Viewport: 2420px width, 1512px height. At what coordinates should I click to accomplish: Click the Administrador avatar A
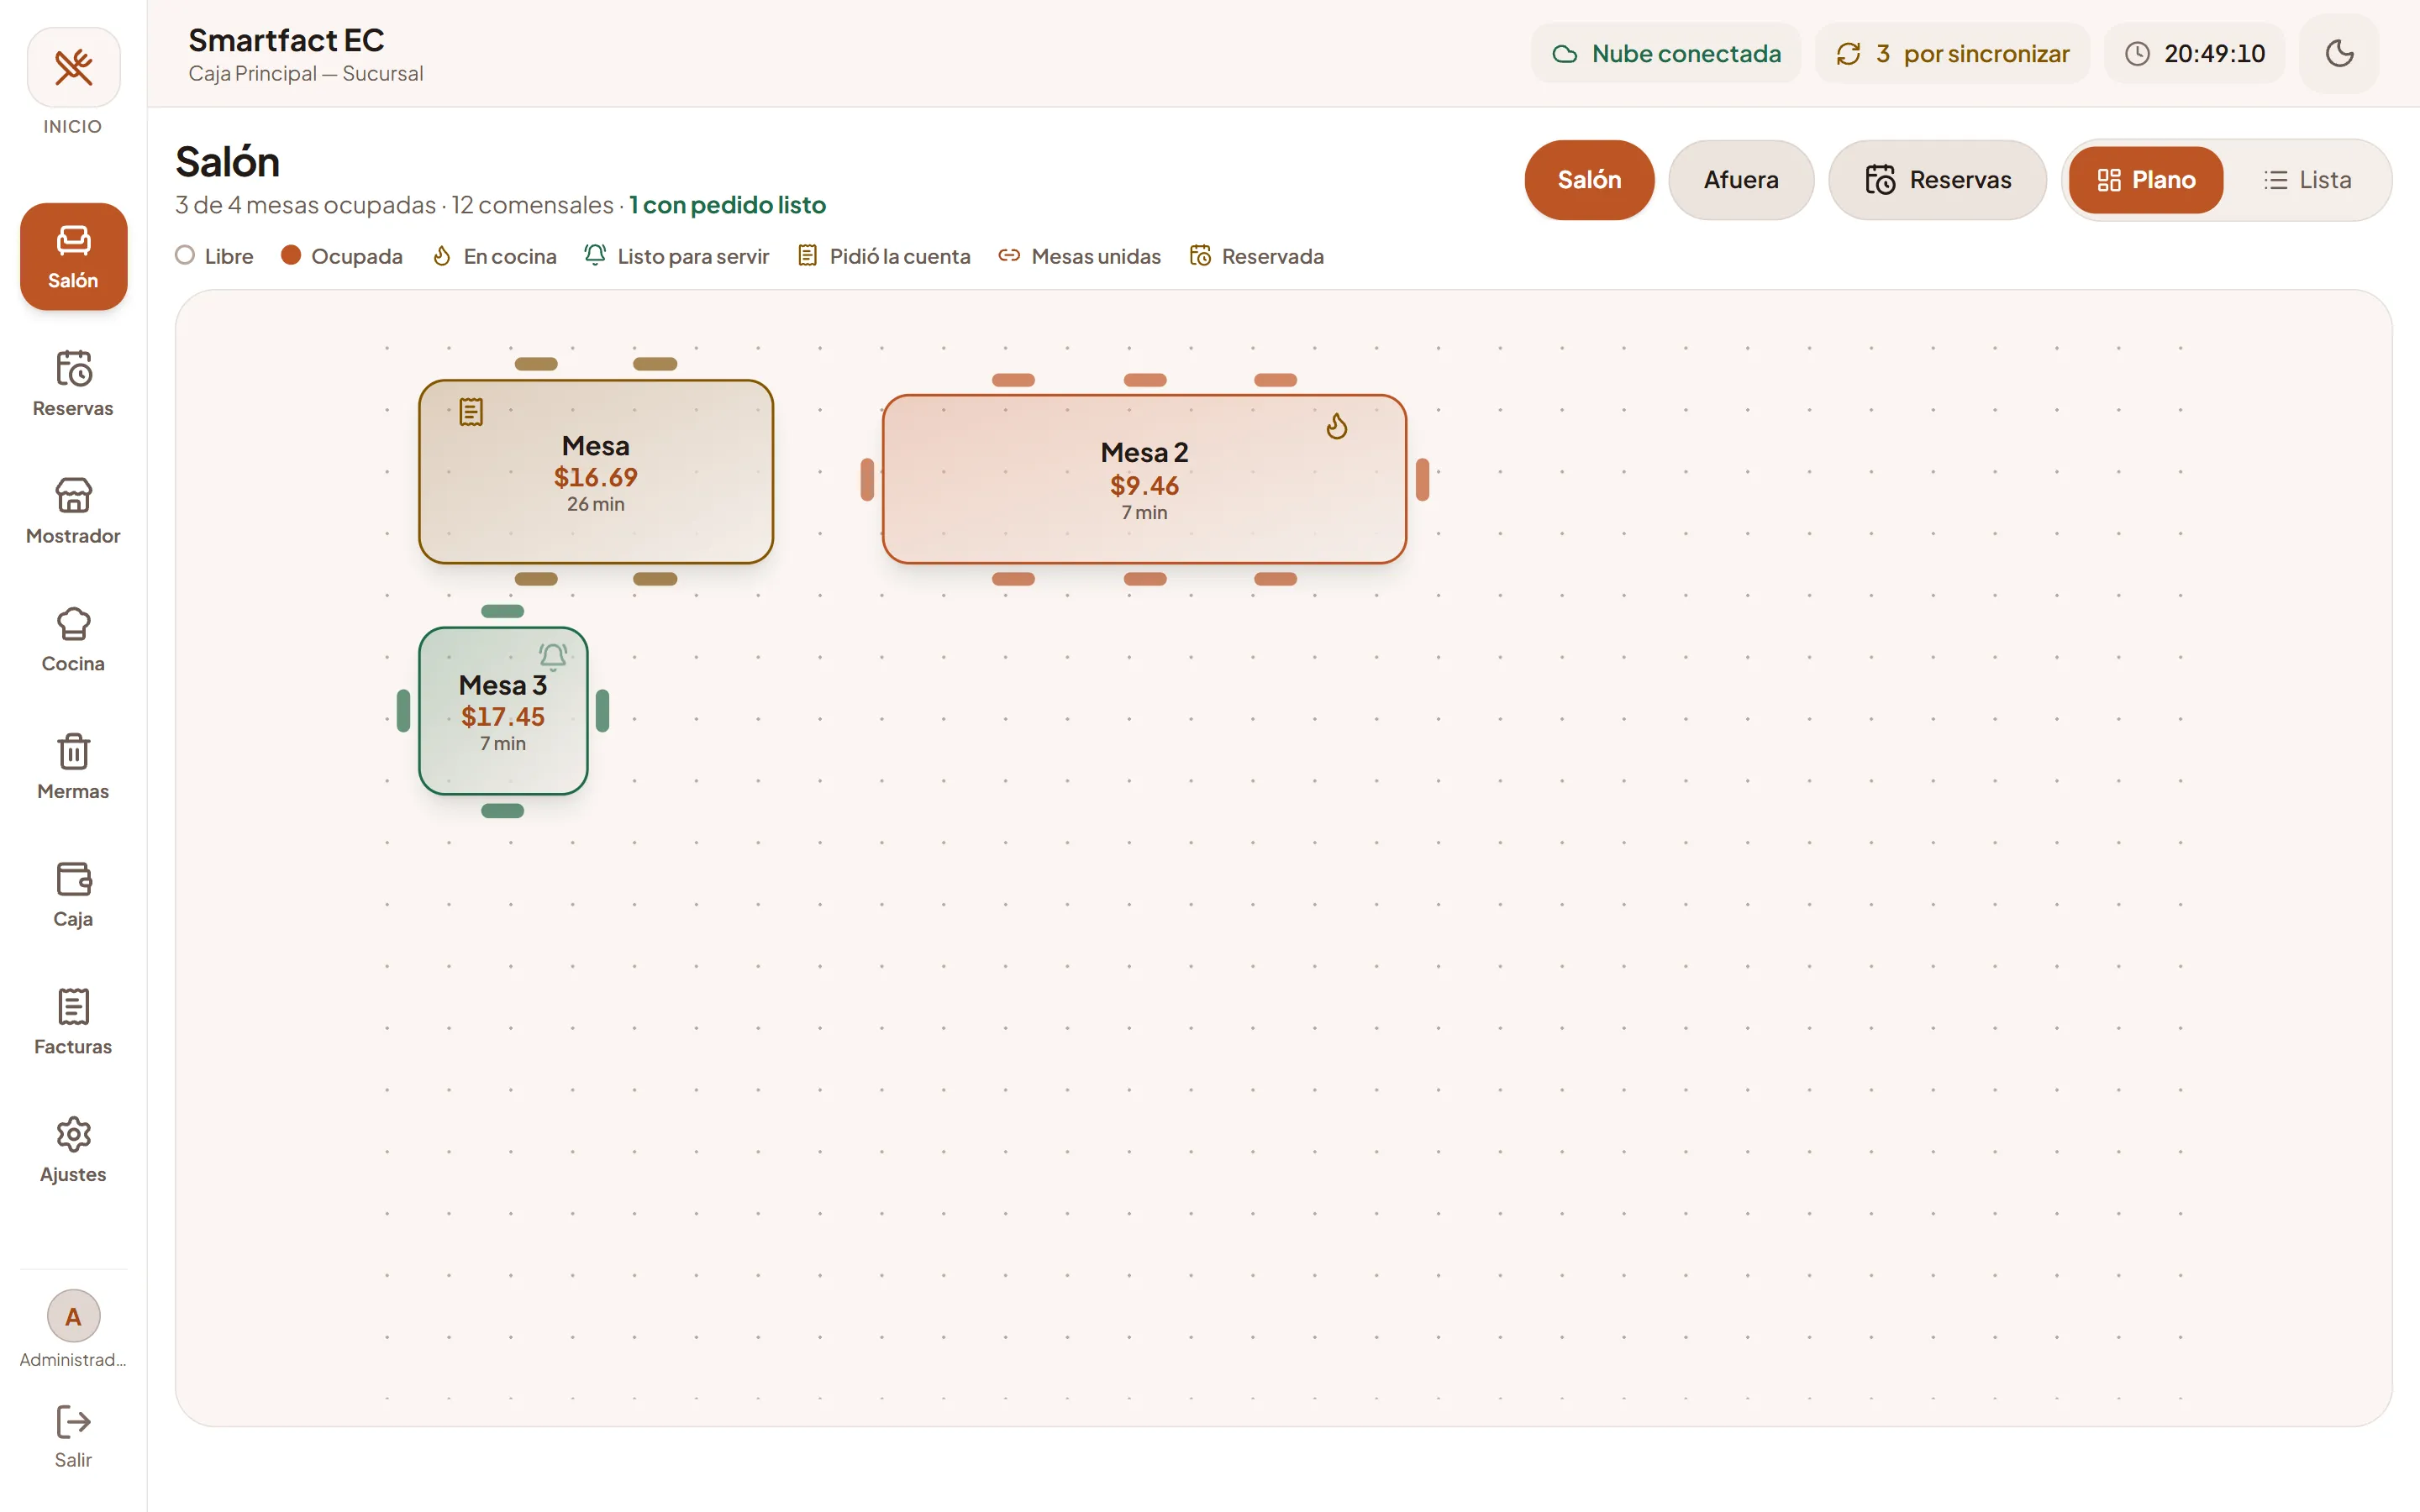[x=73, y=1316]
